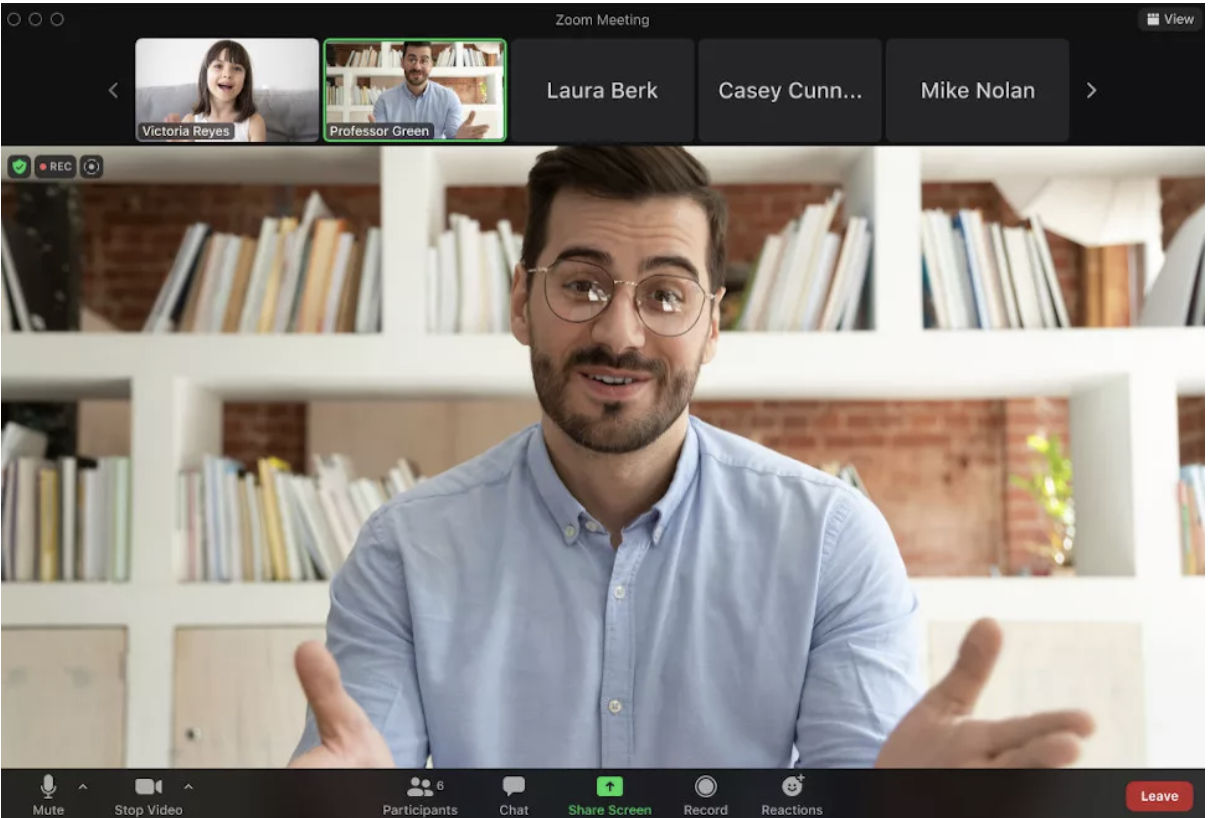Click the circular target icon beside REC
1209x818 pixels.
[x=91, y=167]
